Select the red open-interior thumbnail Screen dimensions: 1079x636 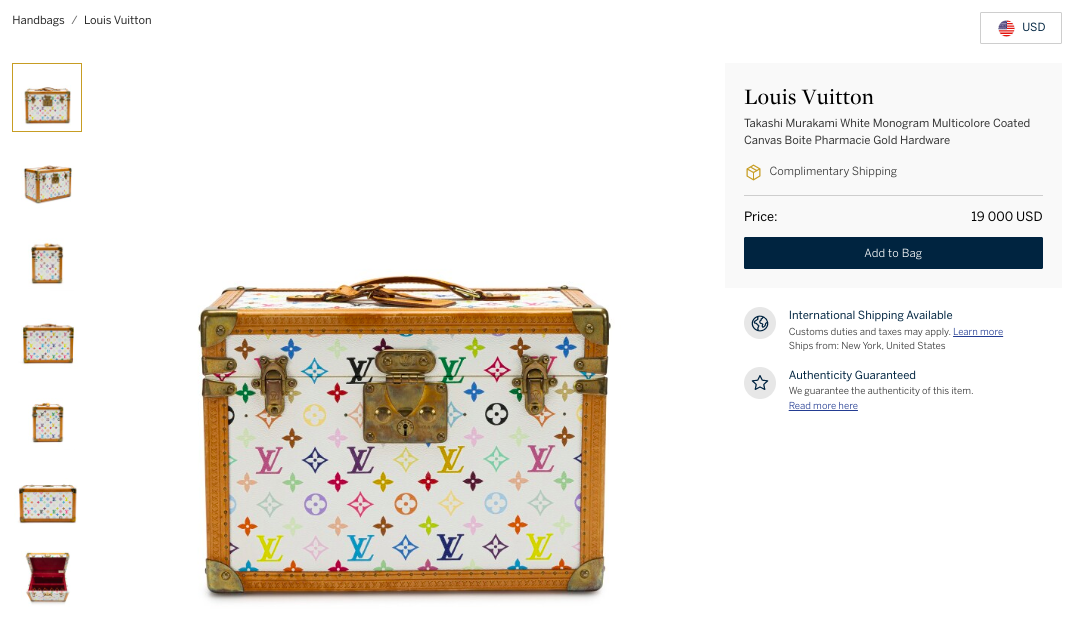47,577
